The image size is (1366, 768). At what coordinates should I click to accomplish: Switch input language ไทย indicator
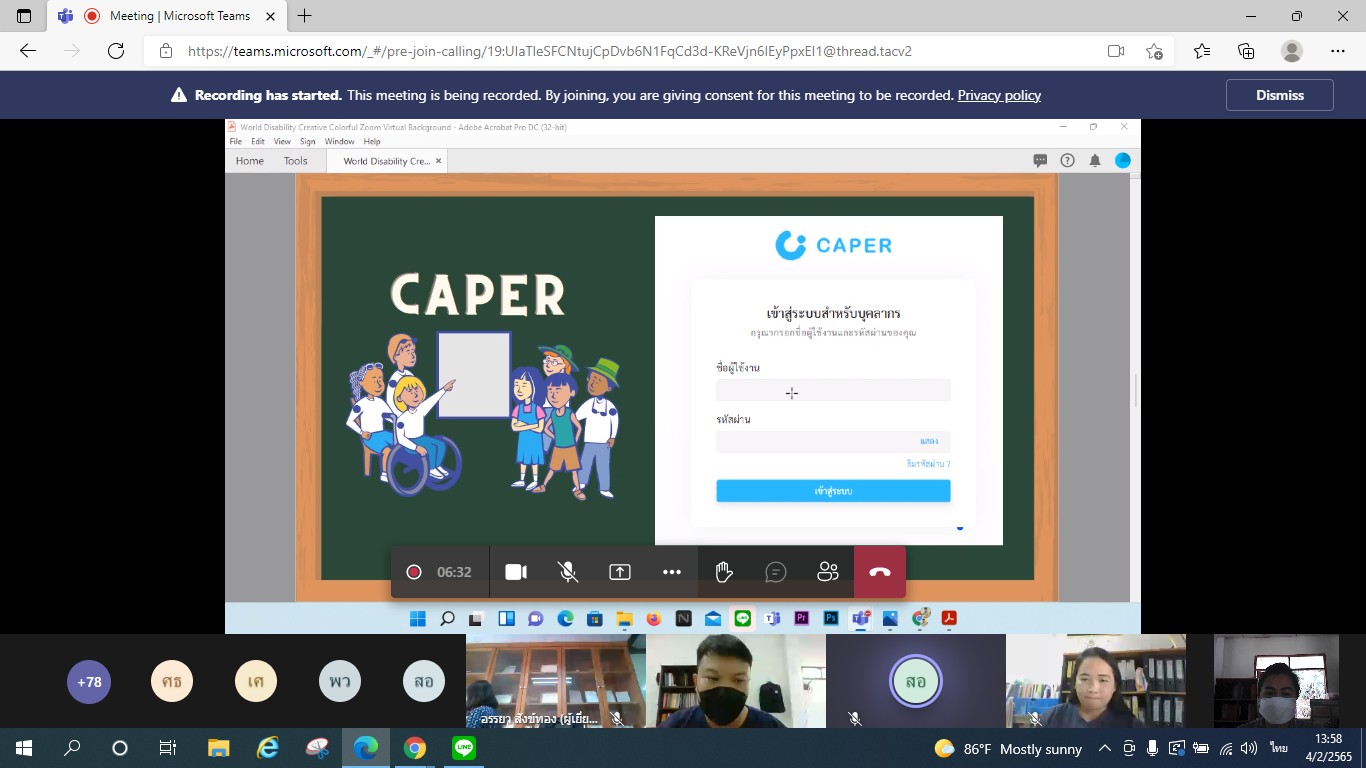click(x=1279, y=748)
